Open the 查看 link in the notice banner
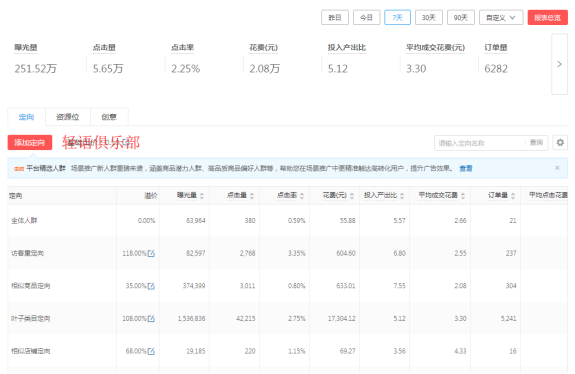 466,168
